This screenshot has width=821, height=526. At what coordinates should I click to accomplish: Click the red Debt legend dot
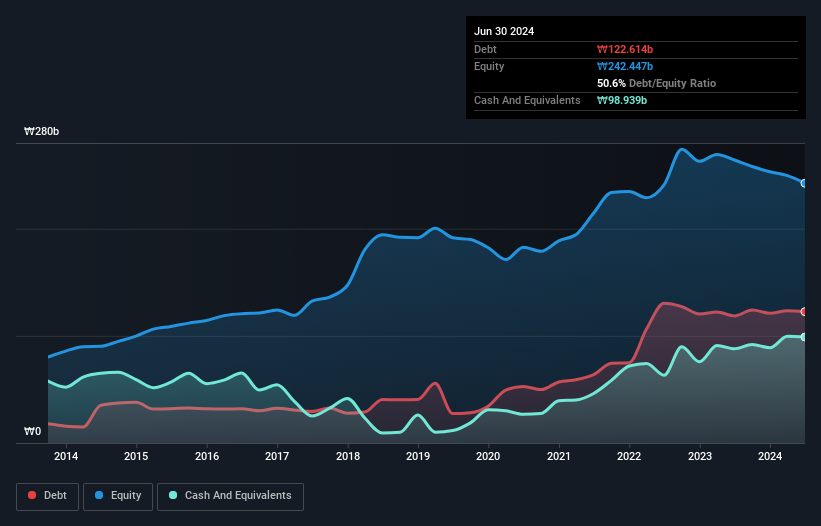32,495
